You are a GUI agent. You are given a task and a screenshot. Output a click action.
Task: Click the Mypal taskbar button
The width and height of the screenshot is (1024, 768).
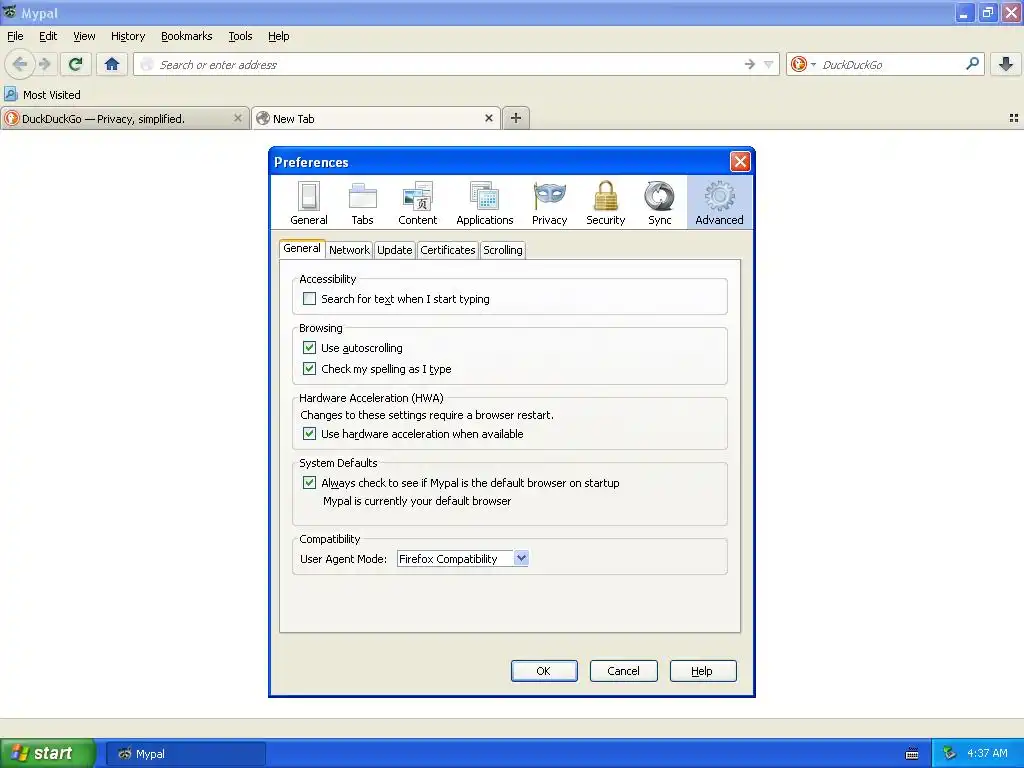click(x=186, y=754)
